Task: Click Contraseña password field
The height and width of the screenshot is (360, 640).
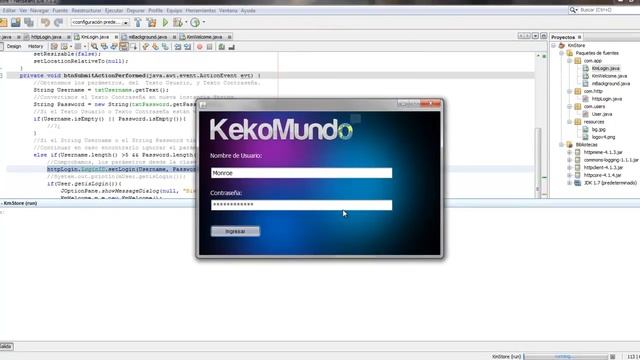Action: click(301, 205)
